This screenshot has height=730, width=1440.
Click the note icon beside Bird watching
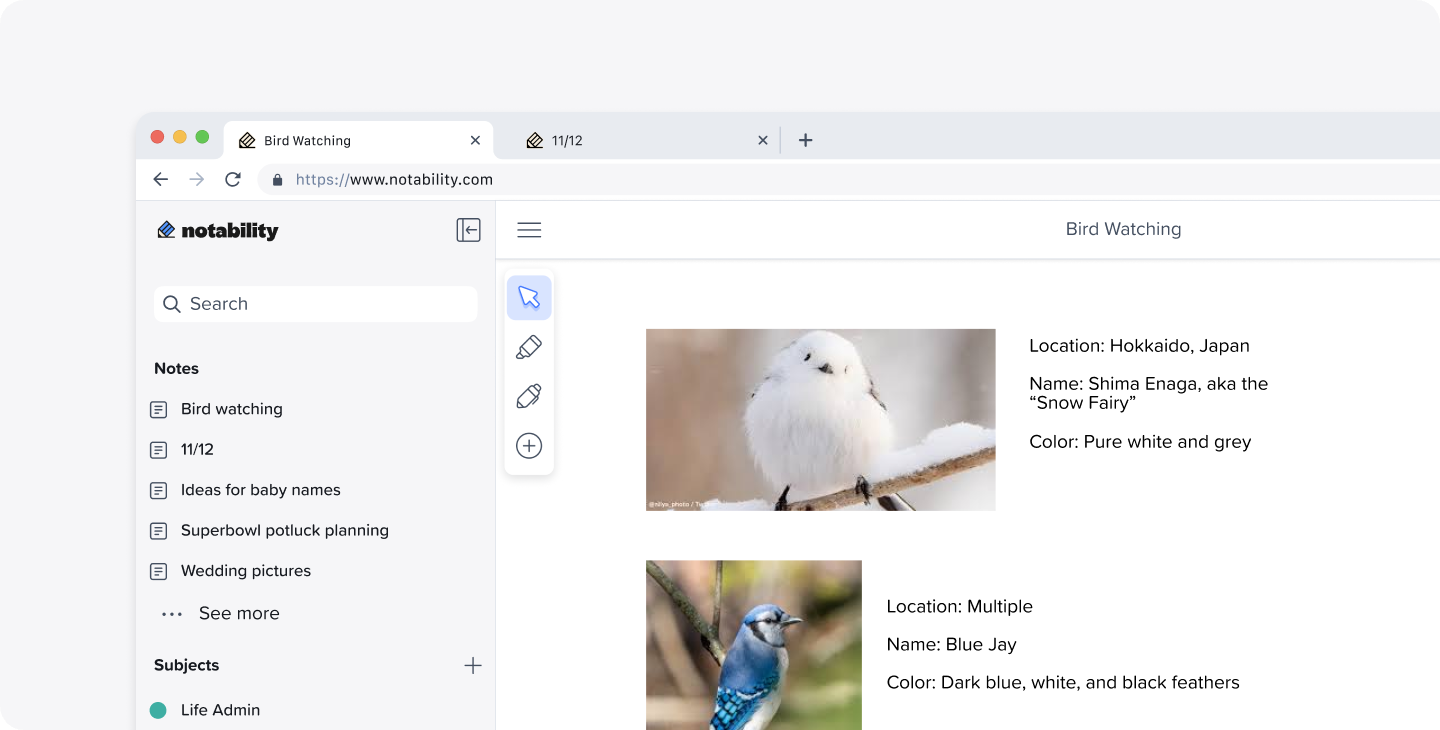pyautogui.click(x=158, y=409)
